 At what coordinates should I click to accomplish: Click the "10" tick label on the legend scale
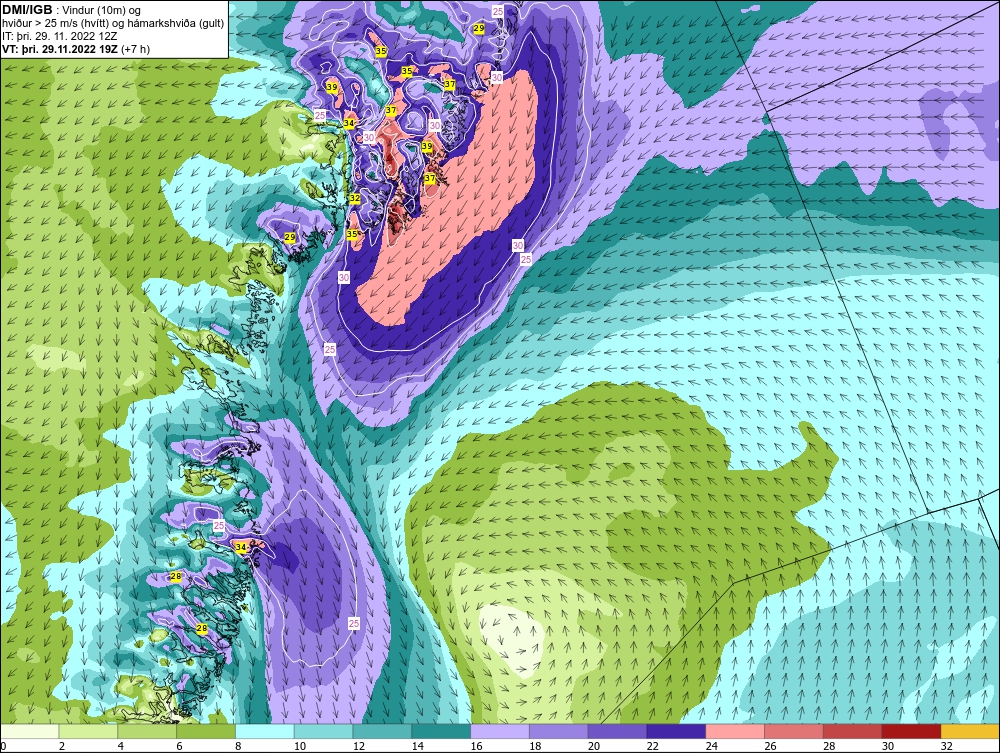pos(300,746)
